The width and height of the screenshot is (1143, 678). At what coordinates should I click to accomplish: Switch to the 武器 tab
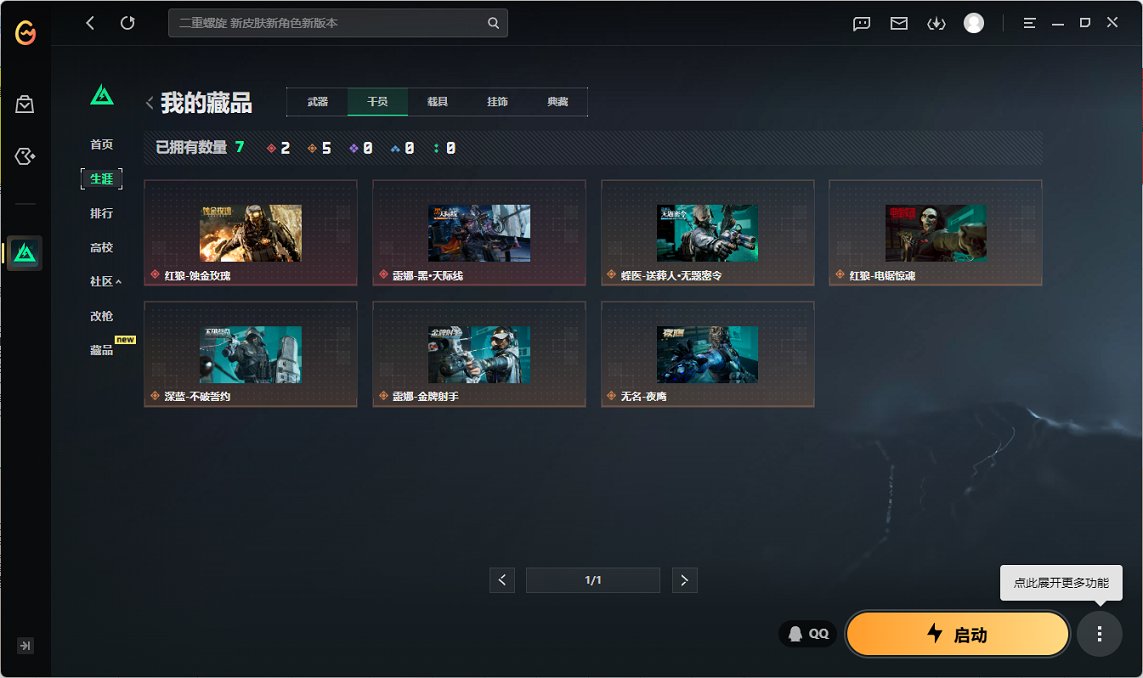click(317, 101)
